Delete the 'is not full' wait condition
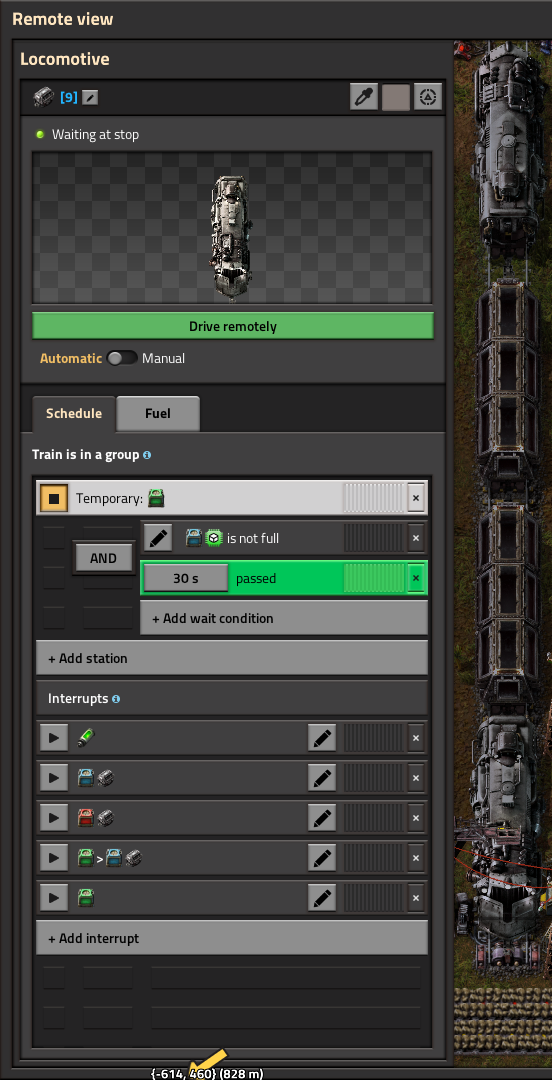This screenshot has height=1080, width=552. (416, 538)
